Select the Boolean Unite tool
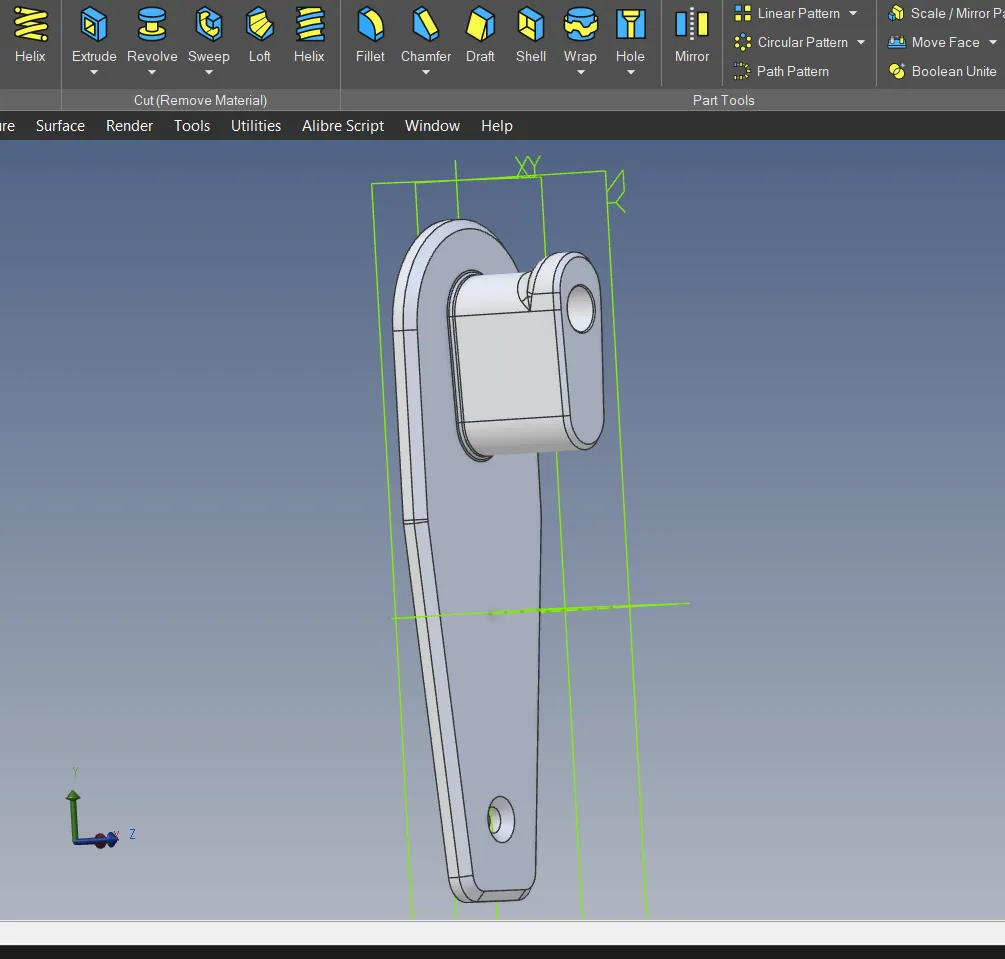This screenshot has width=1005, height=959. tap(942, 71)
